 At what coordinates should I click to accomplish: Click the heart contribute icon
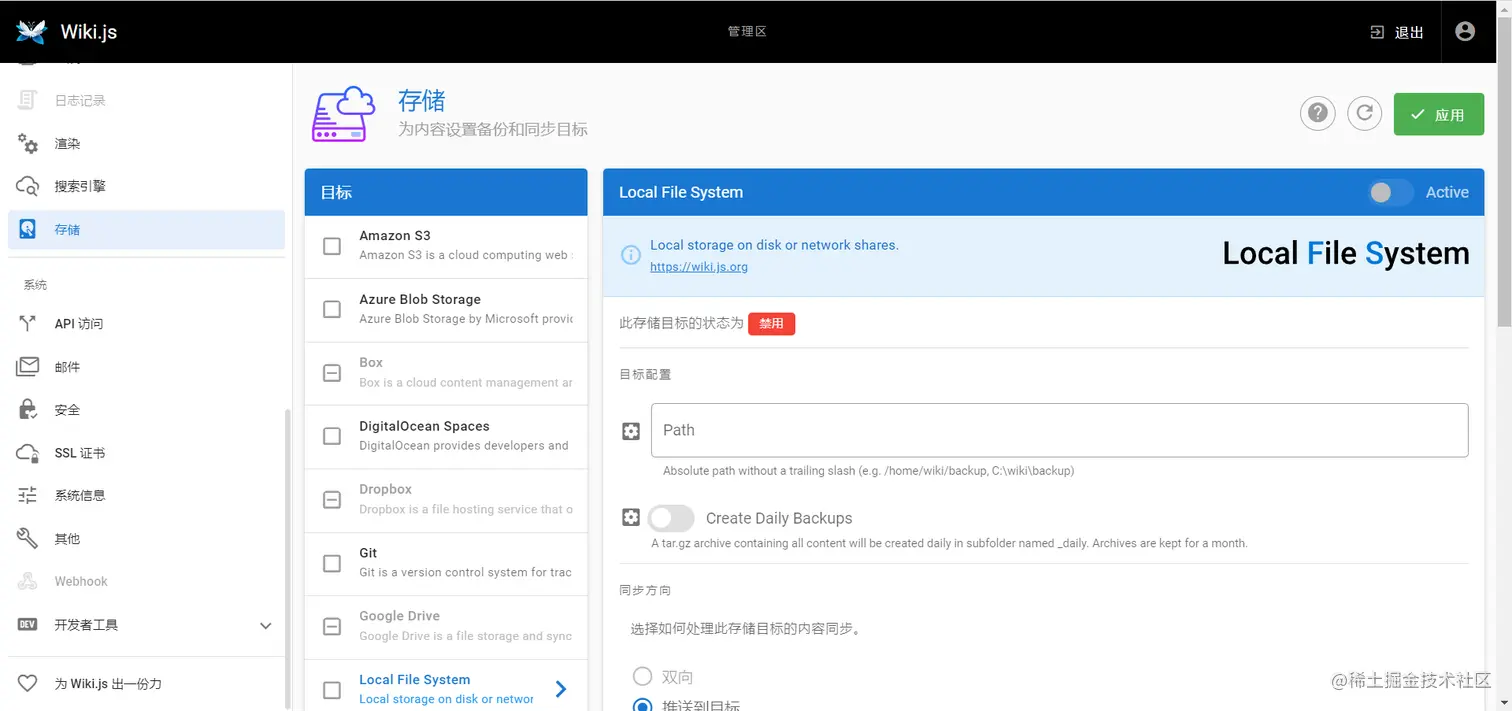[28, 683]
